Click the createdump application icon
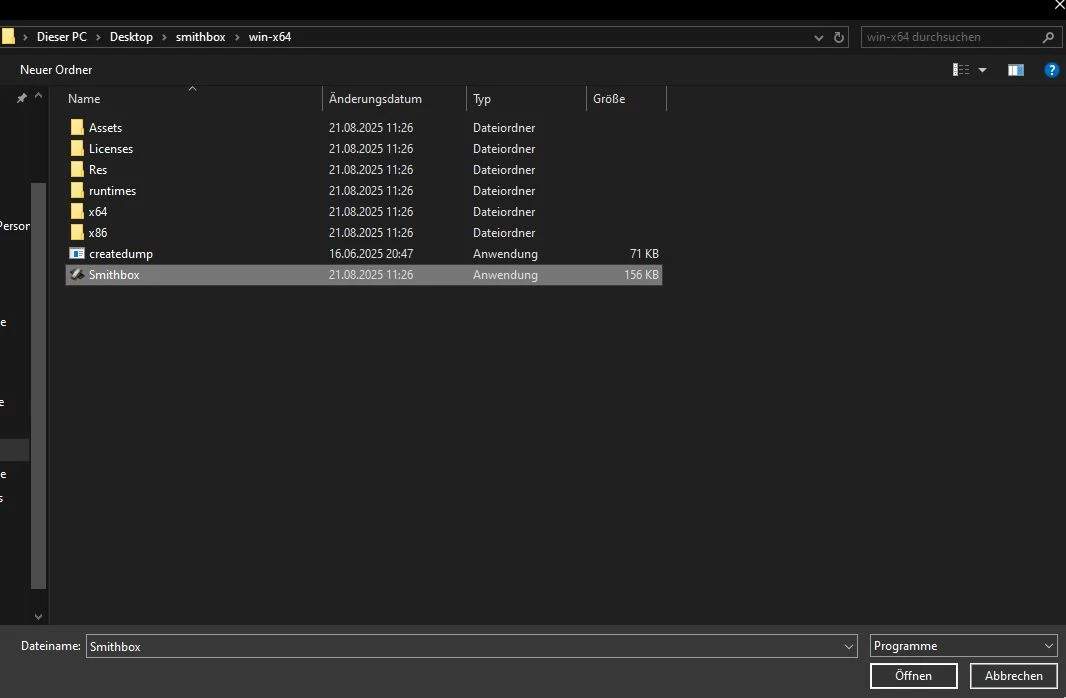 click(77, 253)
